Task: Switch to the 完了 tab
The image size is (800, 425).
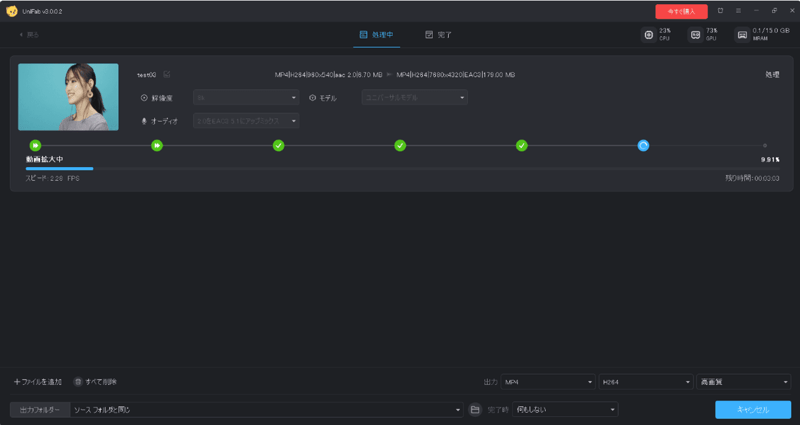Action: point(438,35)
